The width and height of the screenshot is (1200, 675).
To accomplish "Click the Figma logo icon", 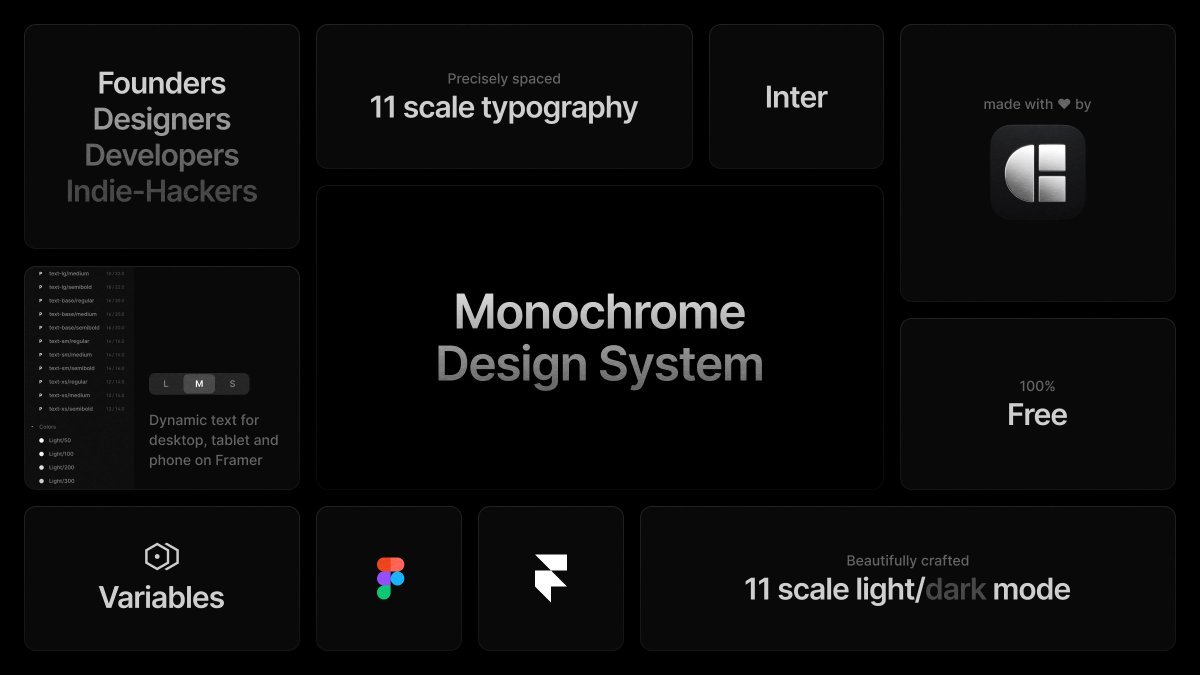I will point(390,578).
